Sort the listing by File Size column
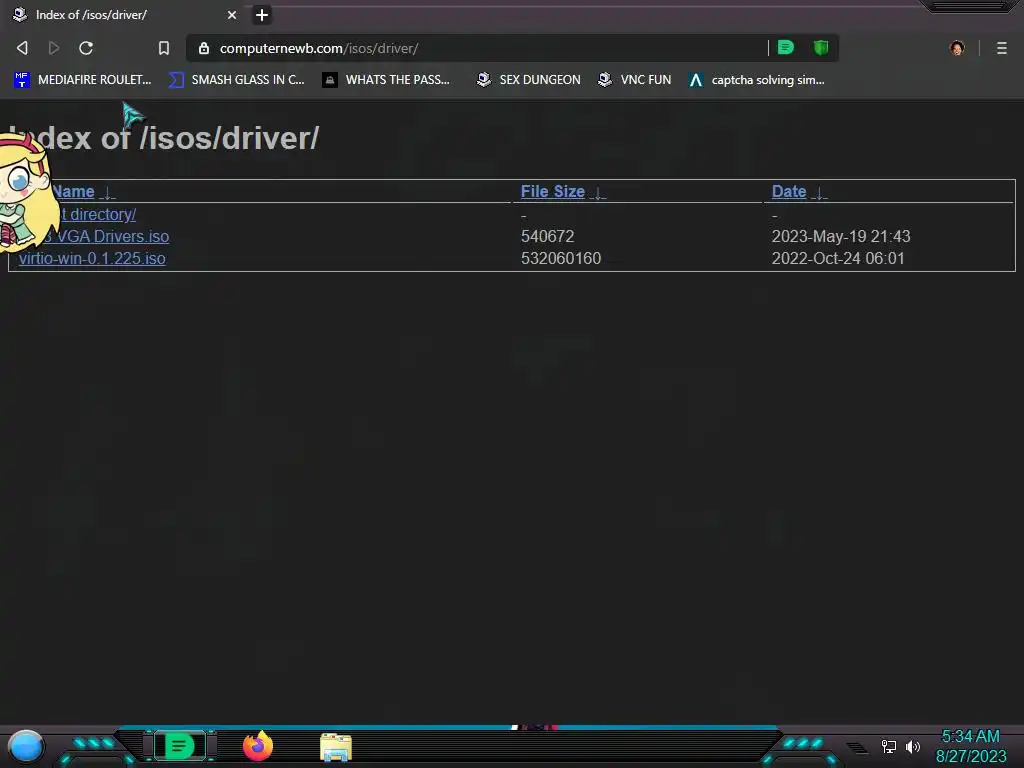 pyautogui.click(x=552, y=191)
